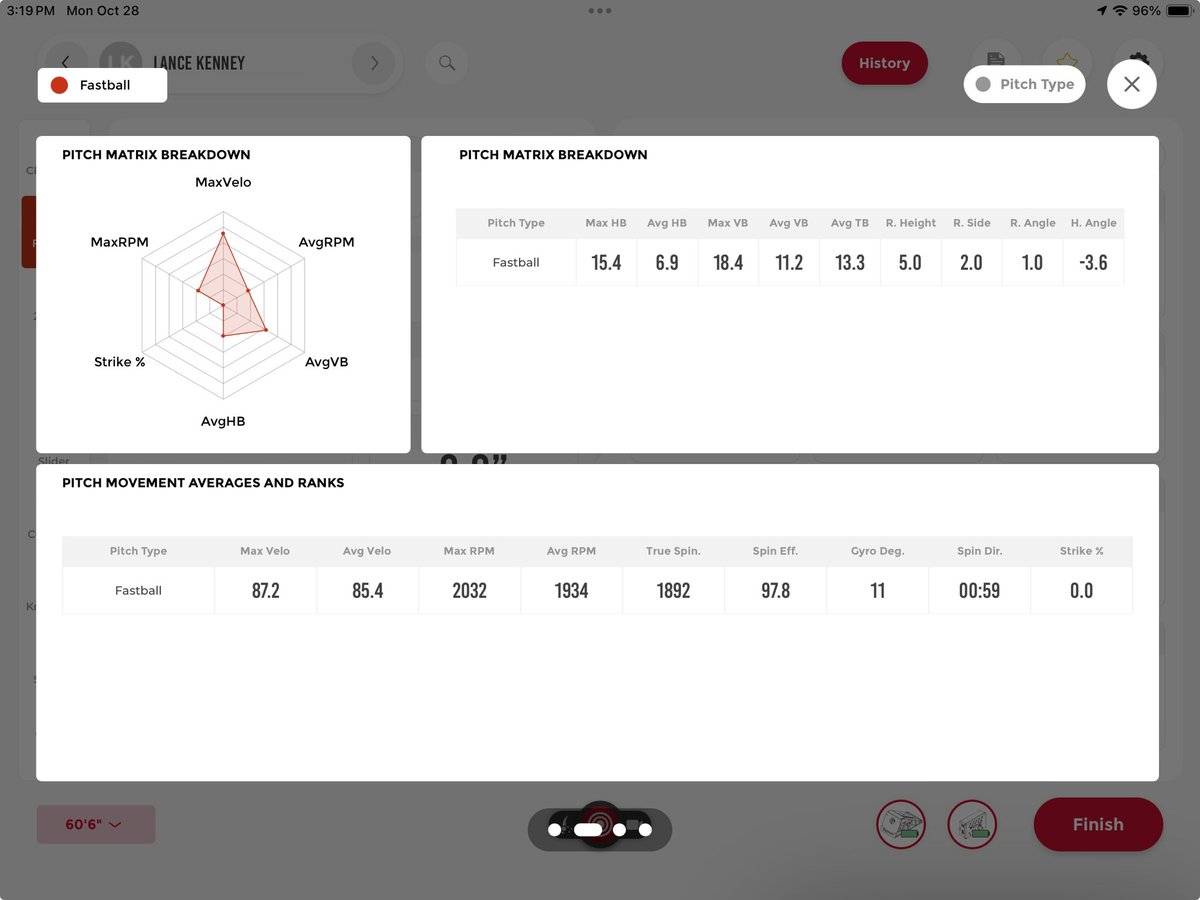Tap the 11.2 Avg VB value
The width and height of the screenshot is (1200, 900).
[789, 262]
